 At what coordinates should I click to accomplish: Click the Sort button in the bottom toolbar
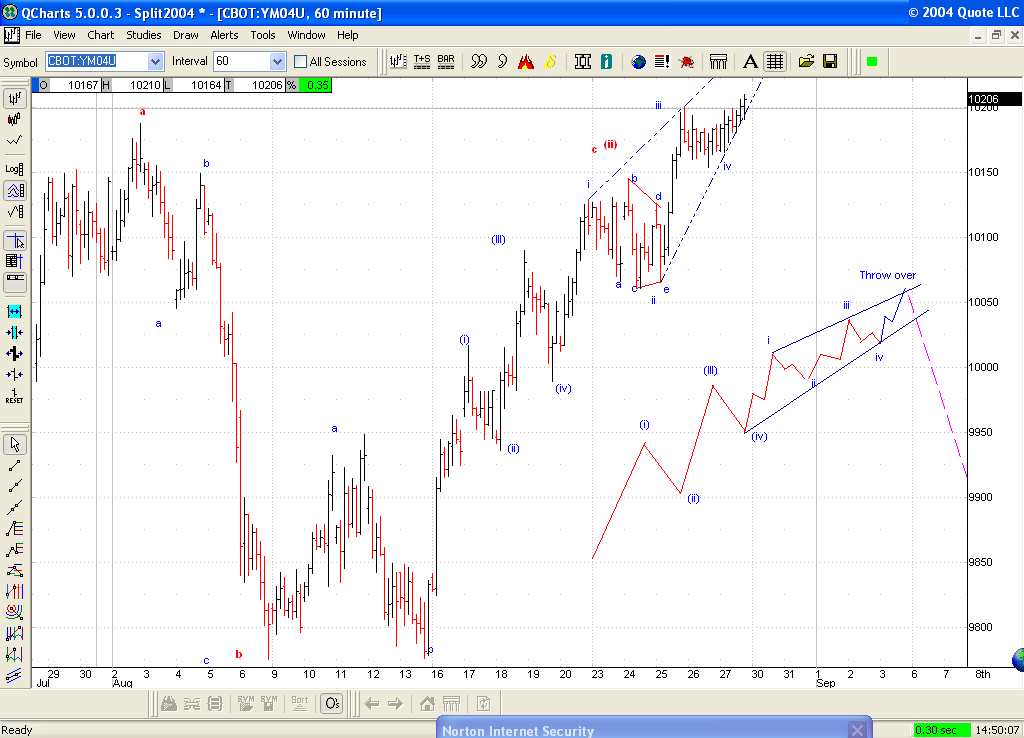point(300,703)
